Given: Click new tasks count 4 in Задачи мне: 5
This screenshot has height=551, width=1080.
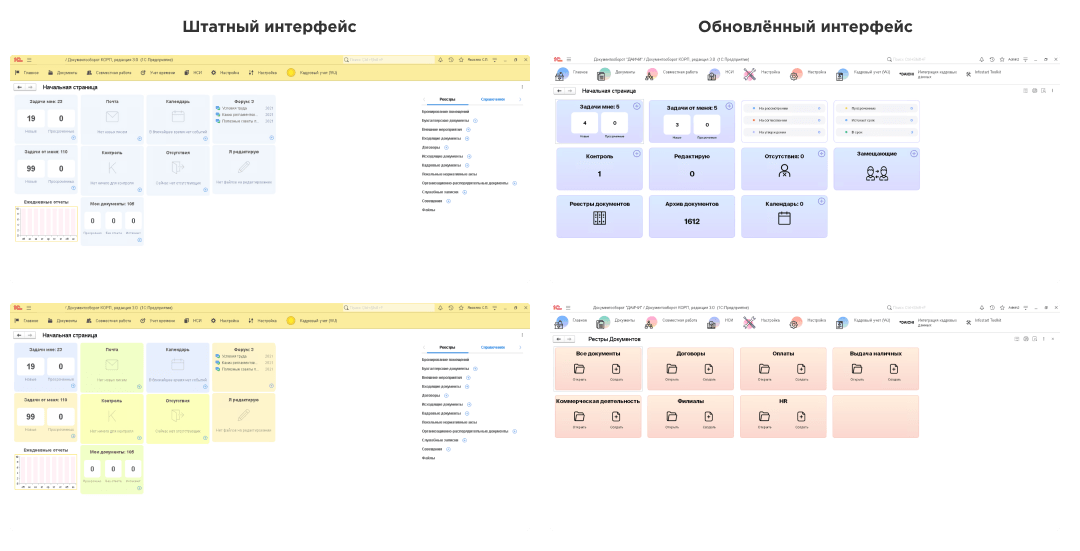Looking at the screenshot, I should point(585,124).
